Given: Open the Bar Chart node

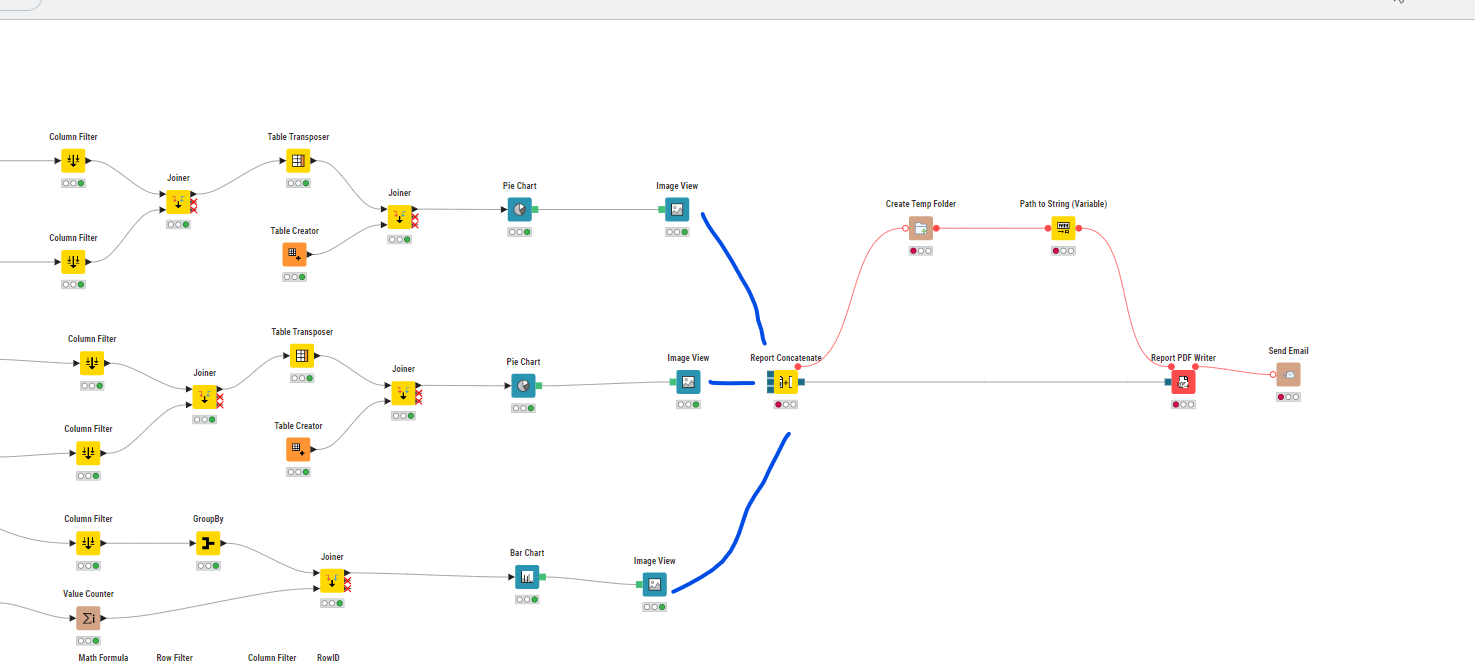Looking at the screenshot, I should (526, 576).
